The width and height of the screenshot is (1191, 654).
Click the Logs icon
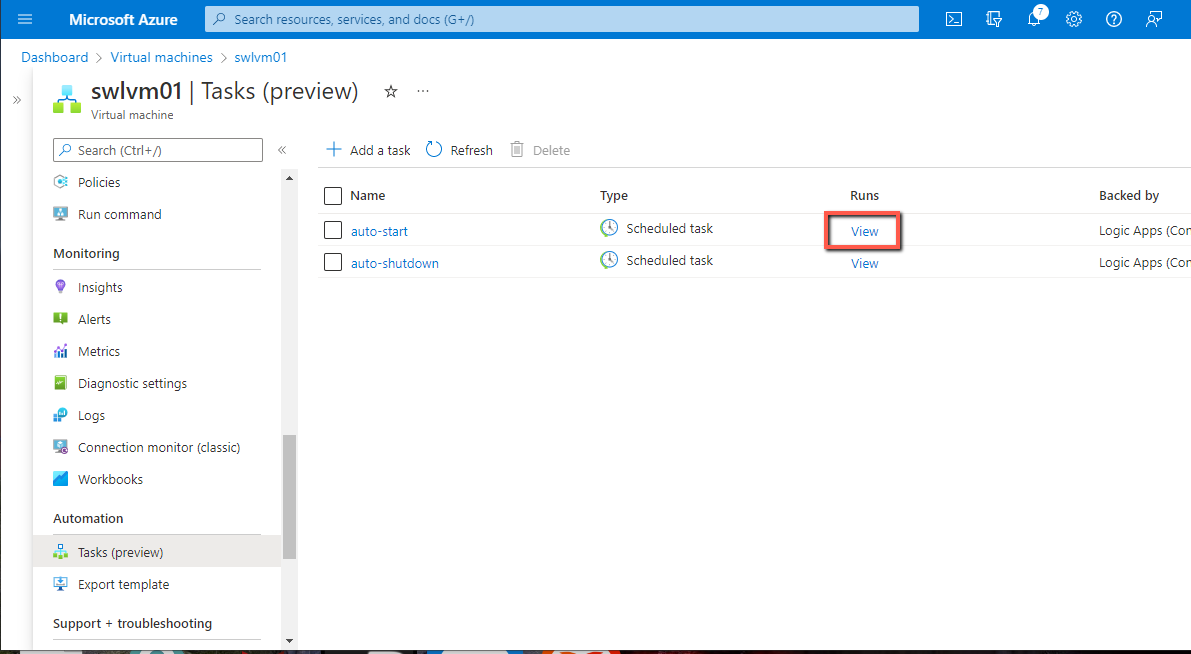coord(61,415)
